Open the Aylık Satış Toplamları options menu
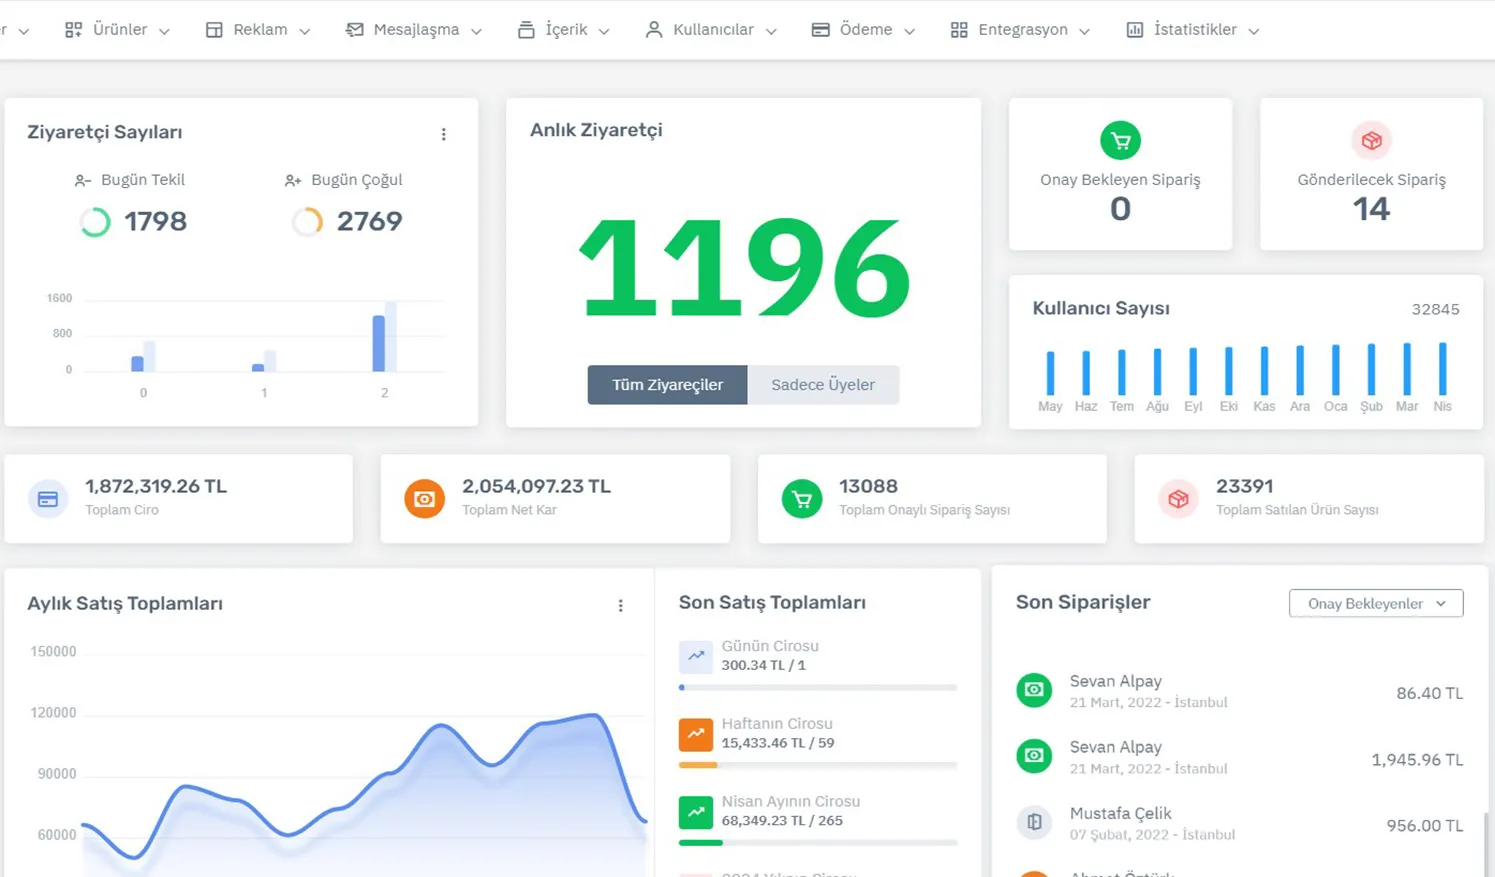 (621, 605)
